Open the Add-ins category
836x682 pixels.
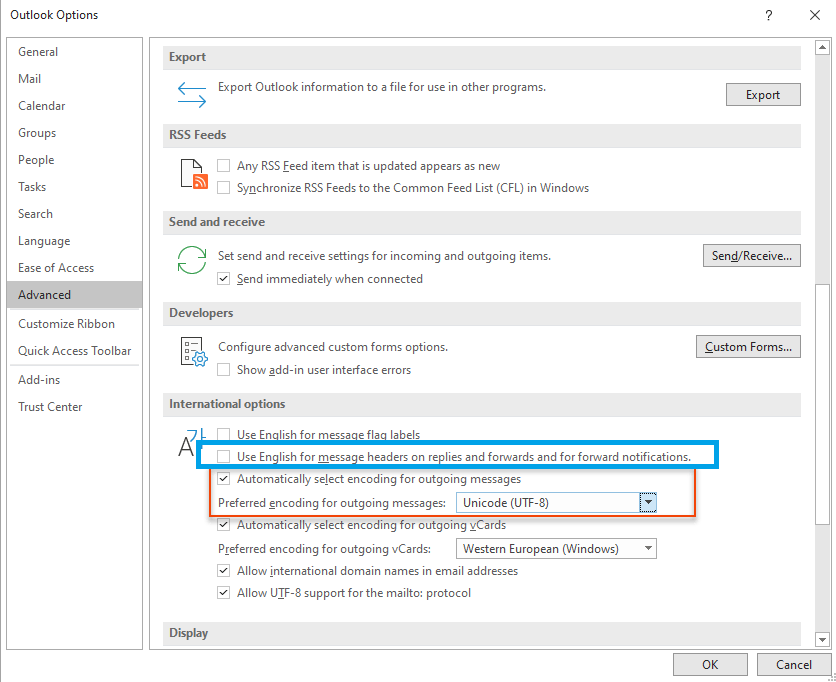pyautogui.click(x=75, y=380)
